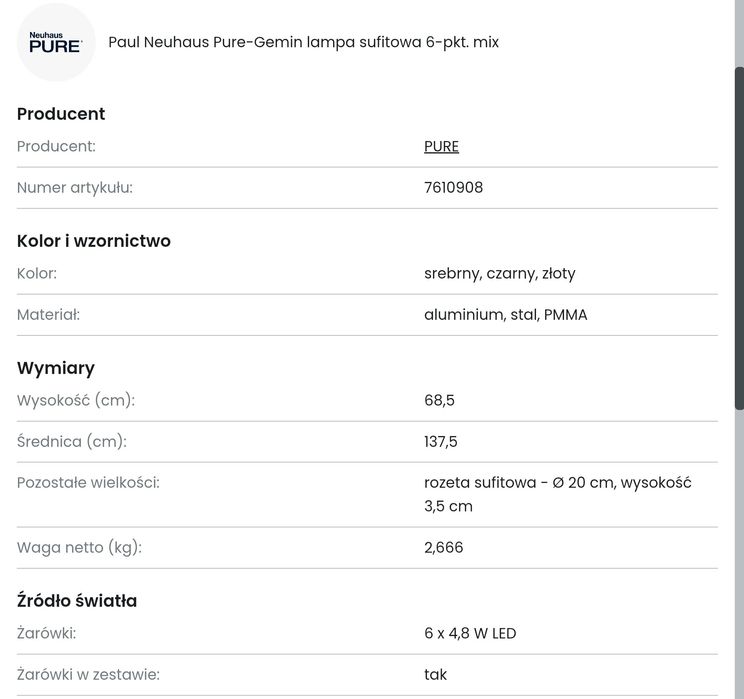Click the Żarówki w zestawie value tak
This screenshot has height=699, width=744.
pyautogui.click(x=435, y=674)
